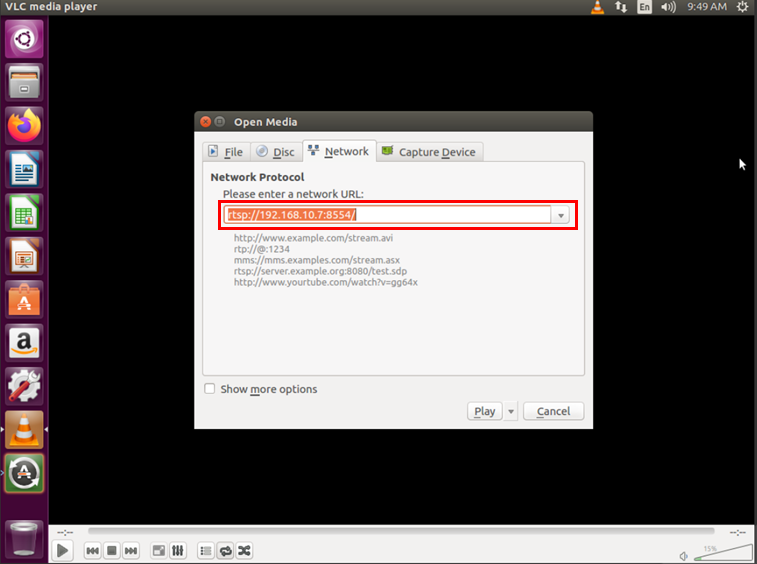Open sound volume indicator in top panel
Screen dimensions: 757x564
click(x=669, y=7)
